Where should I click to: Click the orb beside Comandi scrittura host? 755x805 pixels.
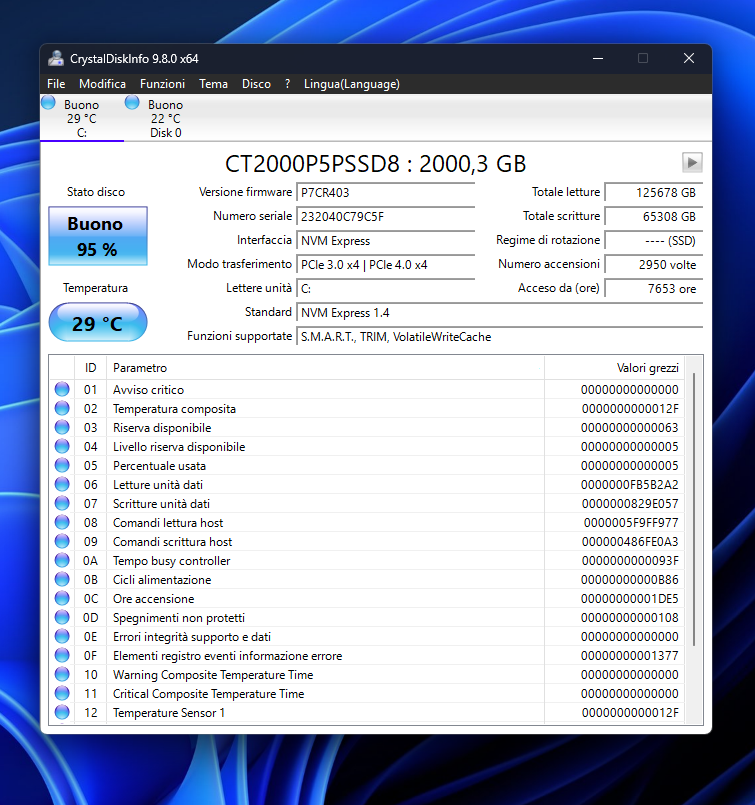pos(62,541)
